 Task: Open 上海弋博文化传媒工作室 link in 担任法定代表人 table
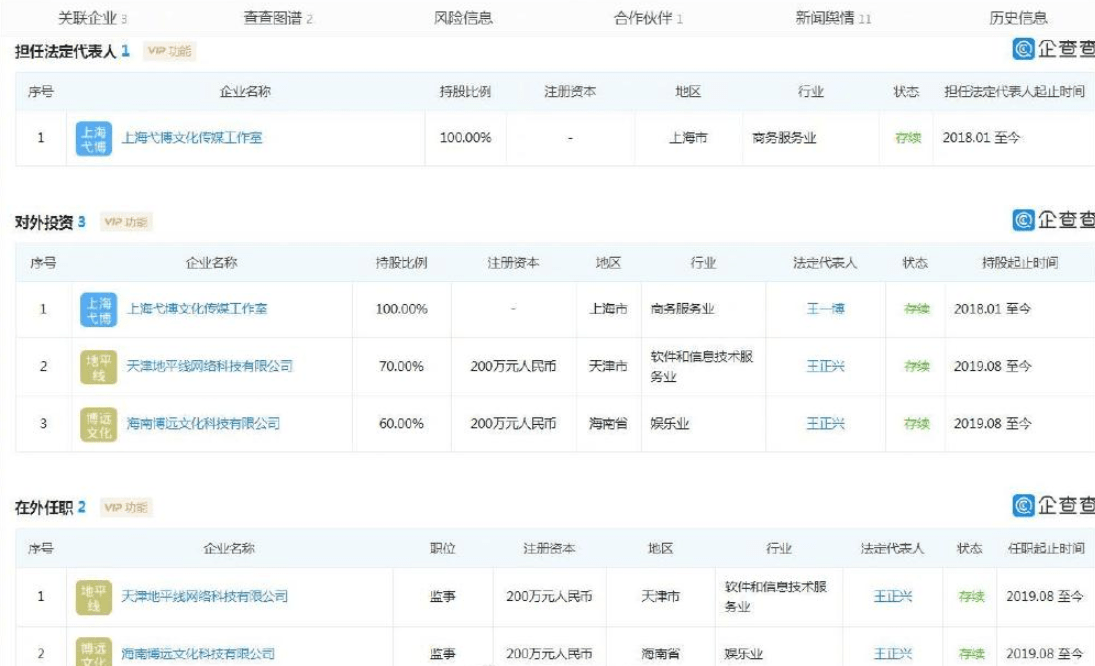pos(192,138)
